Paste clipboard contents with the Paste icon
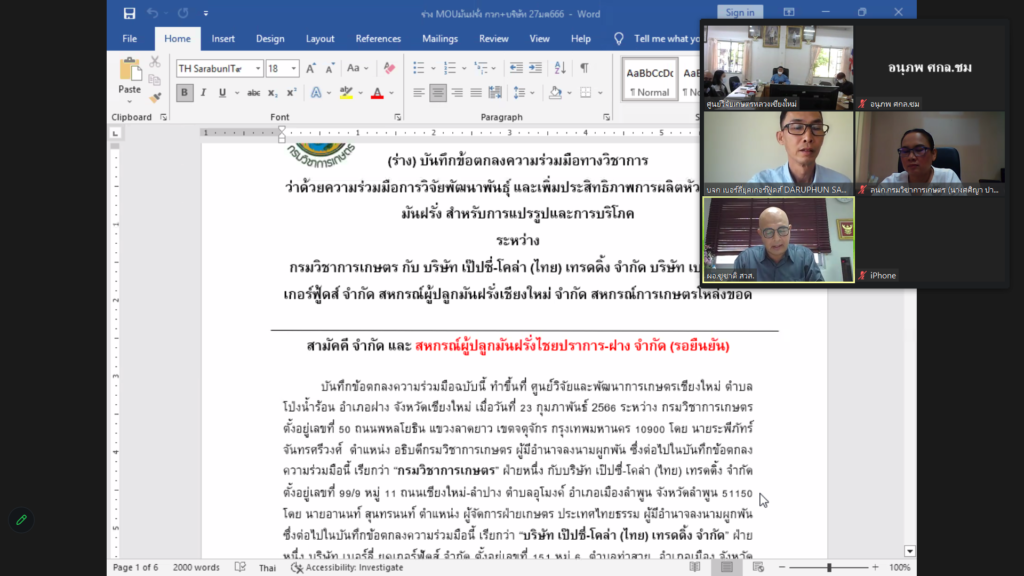This screenshot has height=576, width=1024. tap(129, 70)
